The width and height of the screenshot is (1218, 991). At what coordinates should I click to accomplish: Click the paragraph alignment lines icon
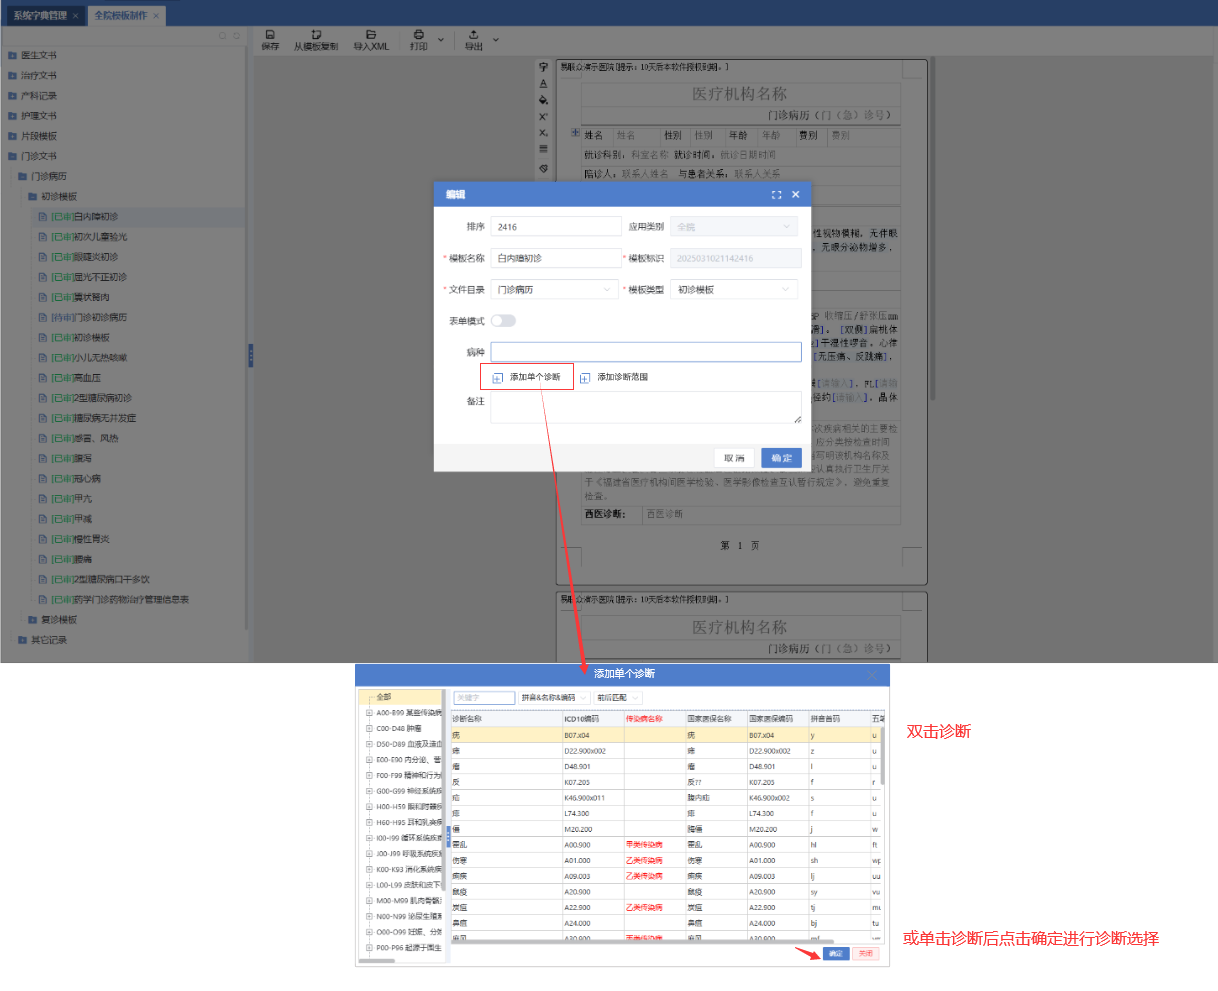543,150
